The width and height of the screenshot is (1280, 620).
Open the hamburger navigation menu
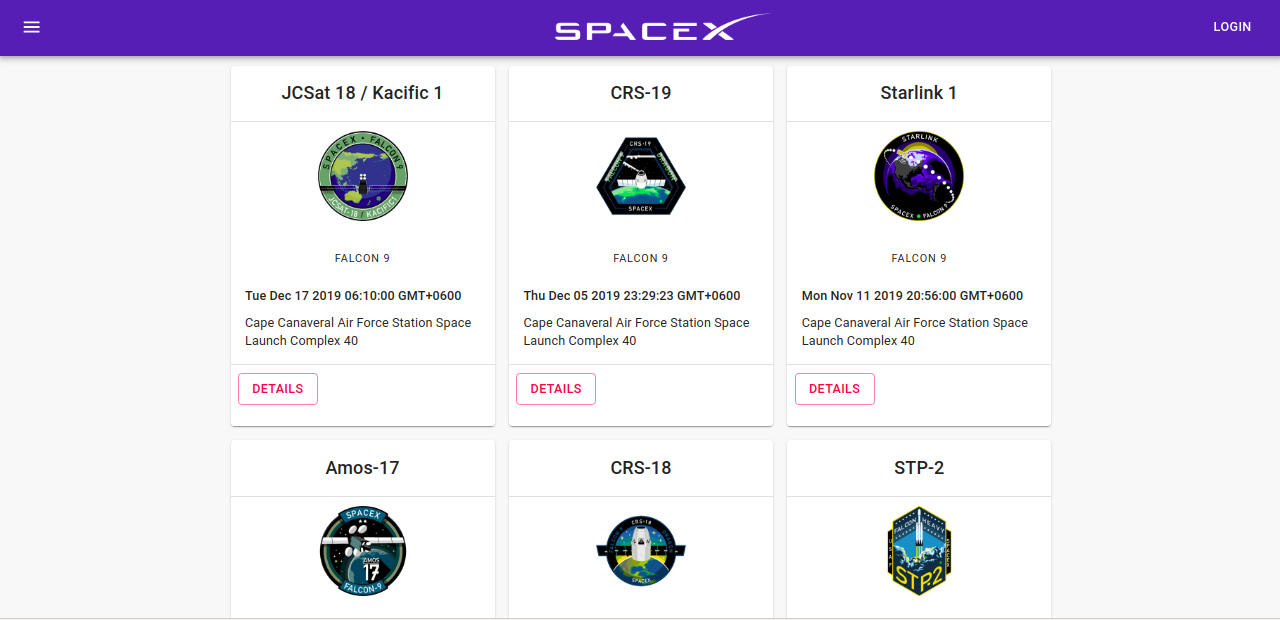(32, 27)
